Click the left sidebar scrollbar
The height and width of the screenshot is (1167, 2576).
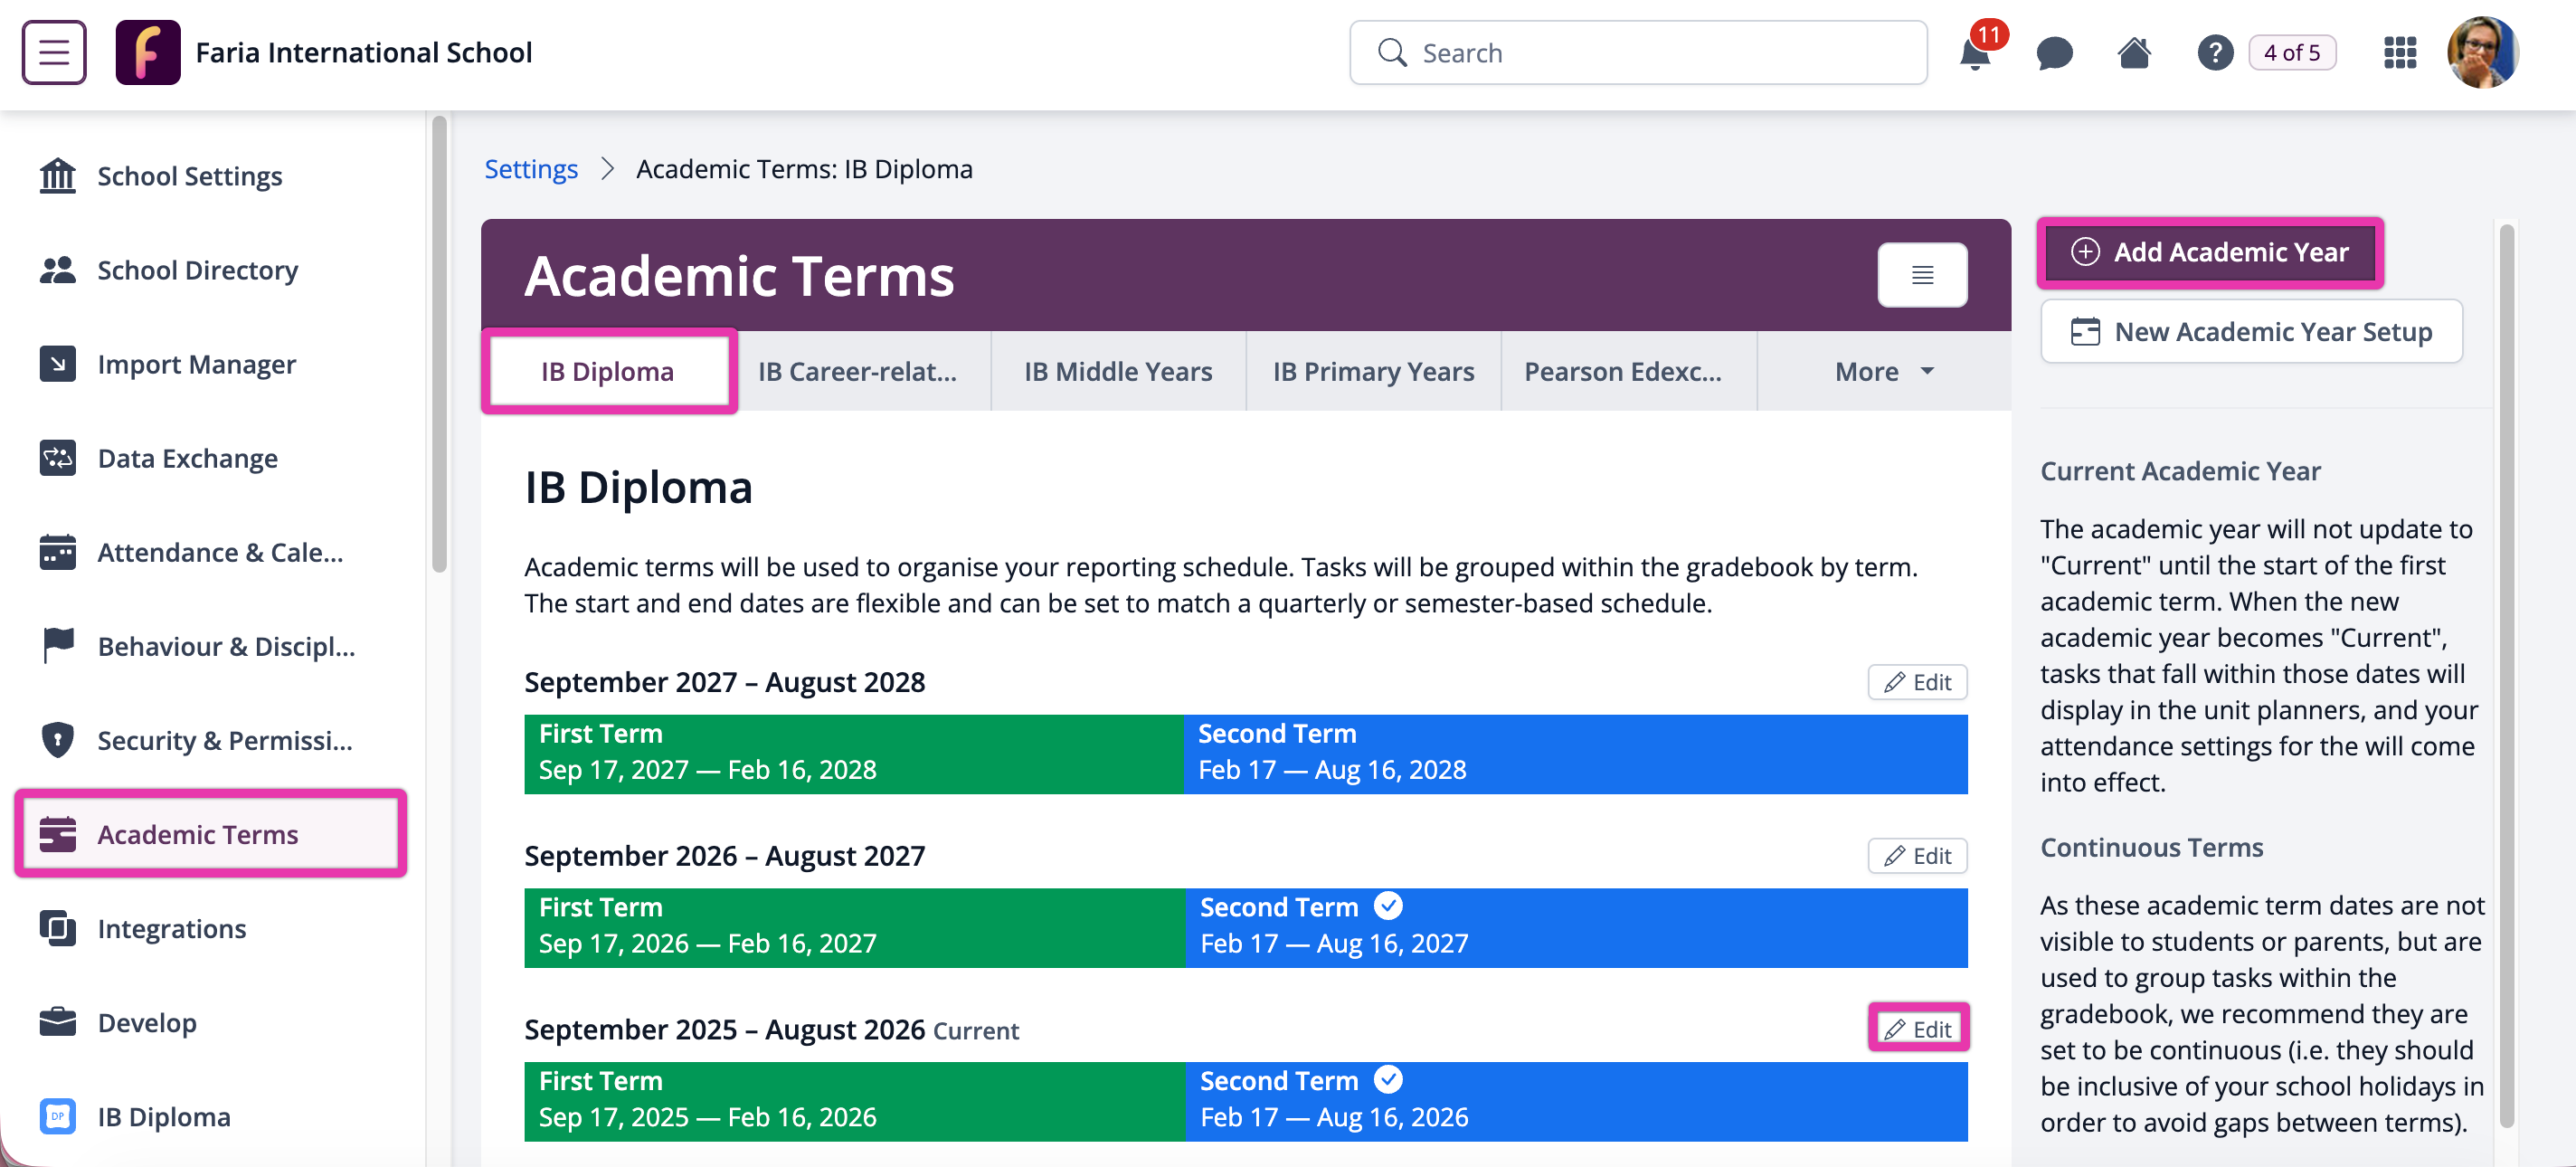click(x=439, y=346)
